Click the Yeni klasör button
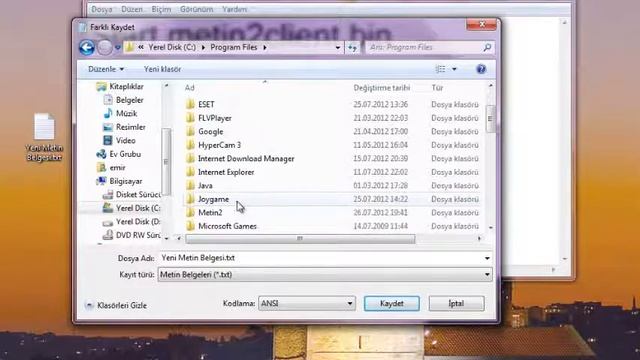This screenshot has width=640, height=360. coord(162,69)
